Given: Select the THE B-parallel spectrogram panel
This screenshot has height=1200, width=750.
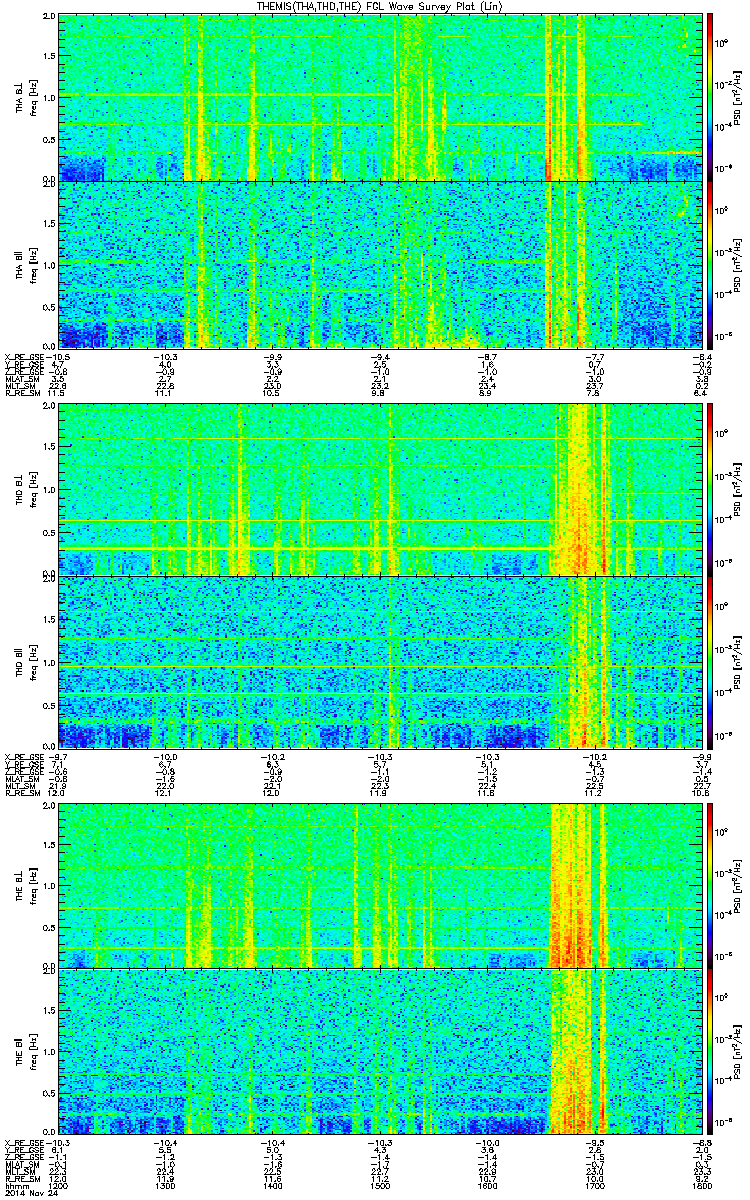Looking at the screenshot, I should [380, 1051].
